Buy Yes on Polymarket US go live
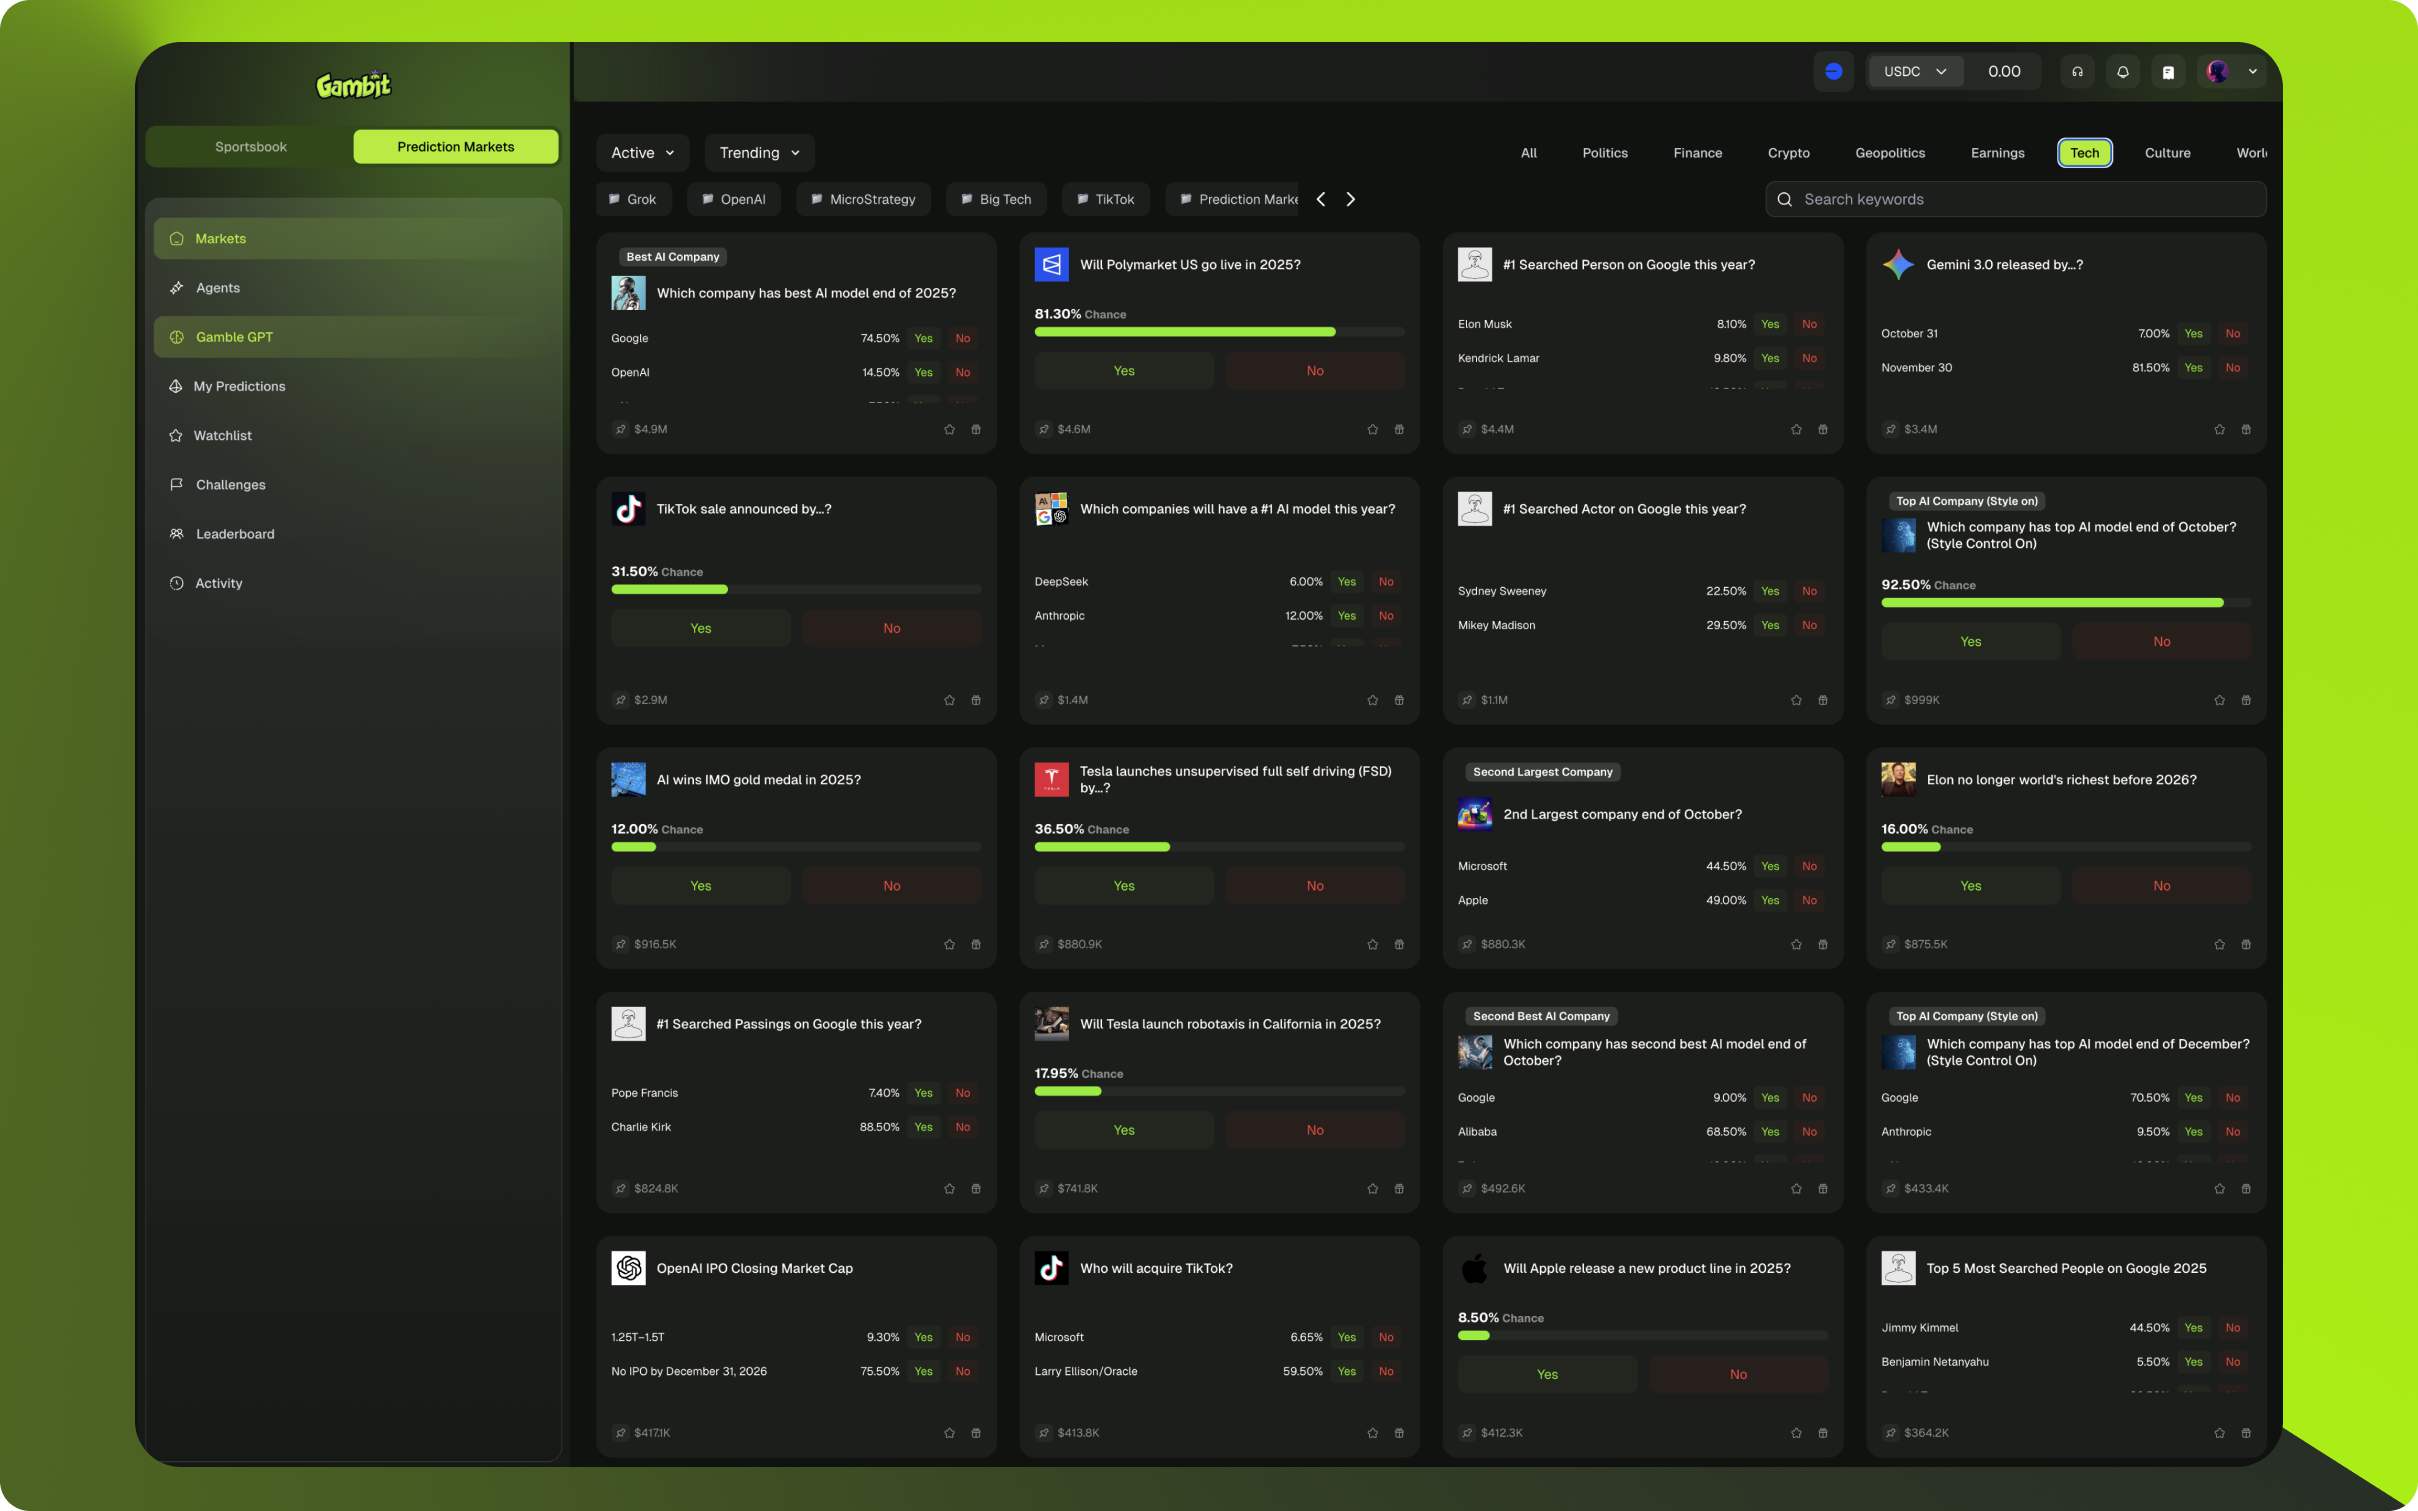The width and height of the screenshot is (2418, 1511). tap(1124, 371)
